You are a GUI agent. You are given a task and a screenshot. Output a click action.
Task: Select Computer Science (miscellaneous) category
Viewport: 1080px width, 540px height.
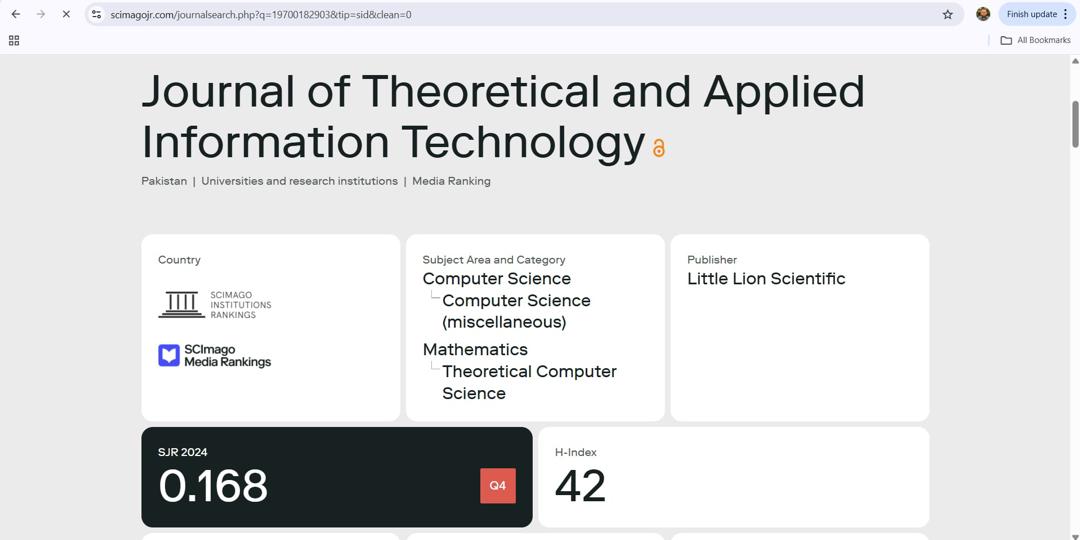click(x=515, y=311)
